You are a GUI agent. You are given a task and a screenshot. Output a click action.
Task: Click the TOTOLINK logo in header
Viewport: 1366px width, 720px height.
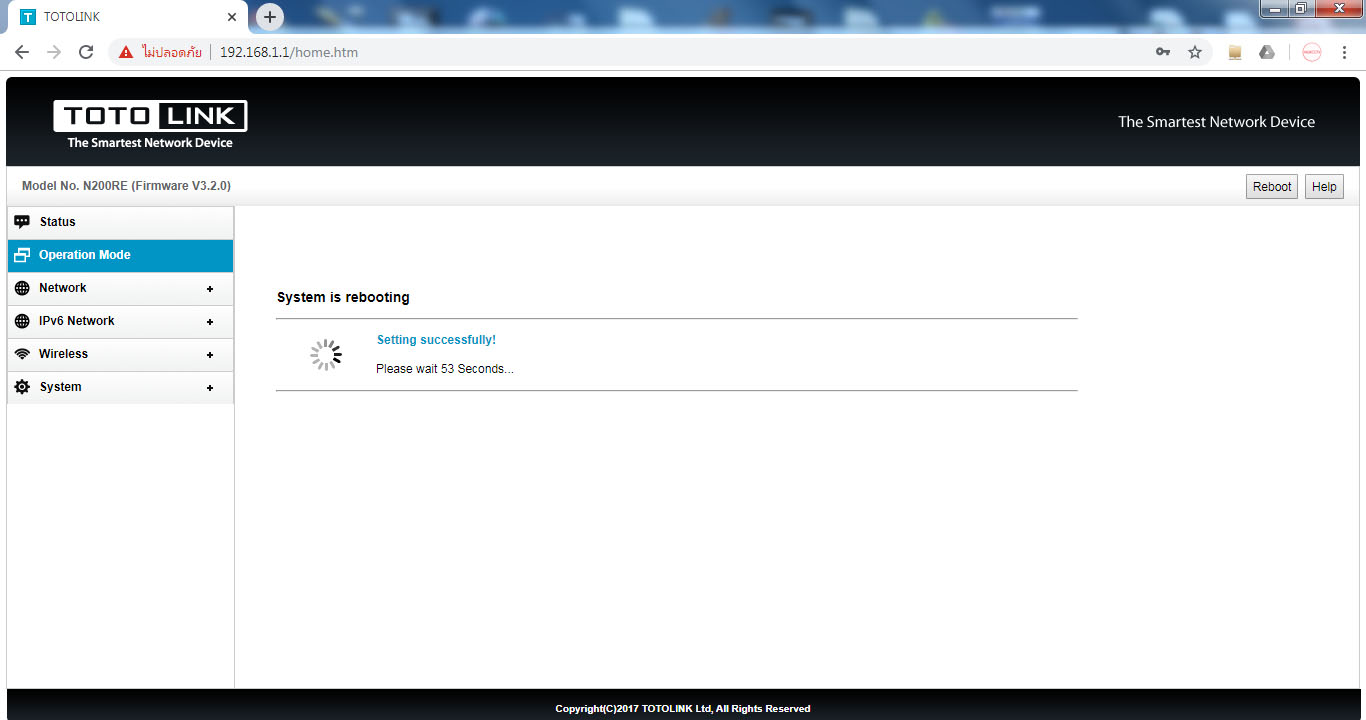point(150,125)
